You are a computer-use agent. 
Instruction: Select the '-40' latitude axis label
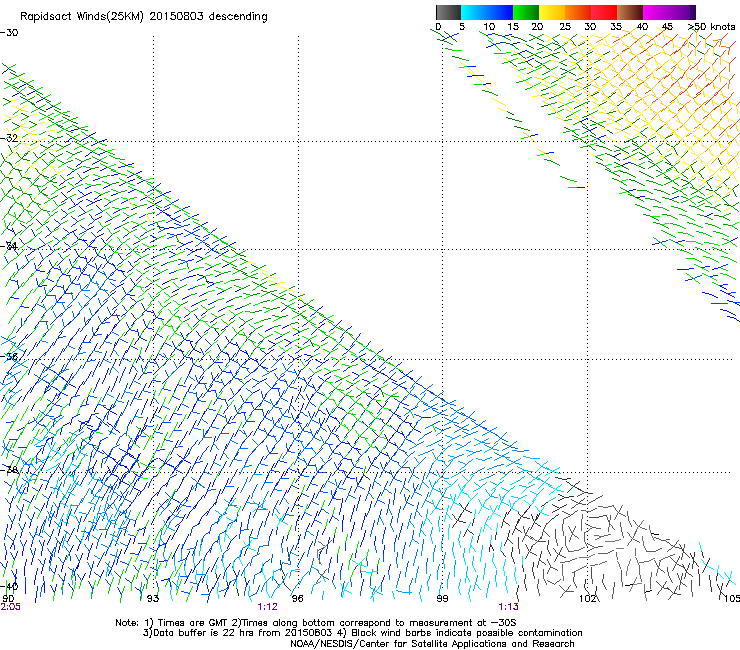tap(9, 586)
